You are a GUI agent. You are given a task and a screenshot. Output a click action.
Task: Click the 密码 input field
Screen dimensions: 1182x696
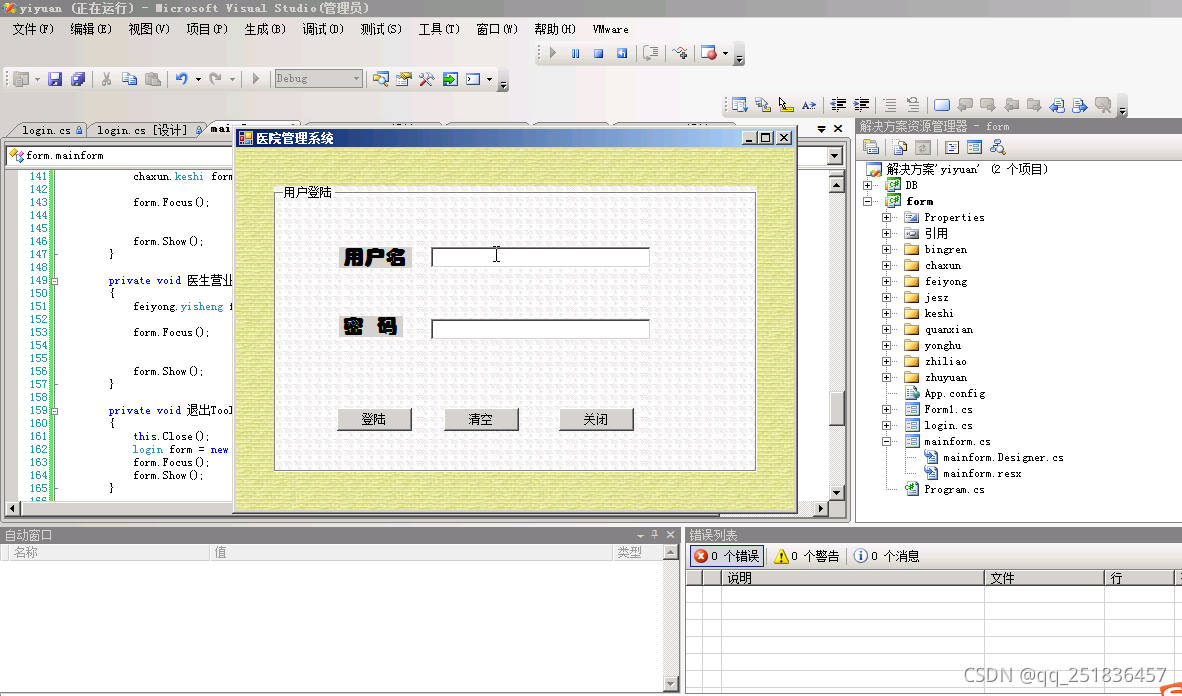point(540,330)
